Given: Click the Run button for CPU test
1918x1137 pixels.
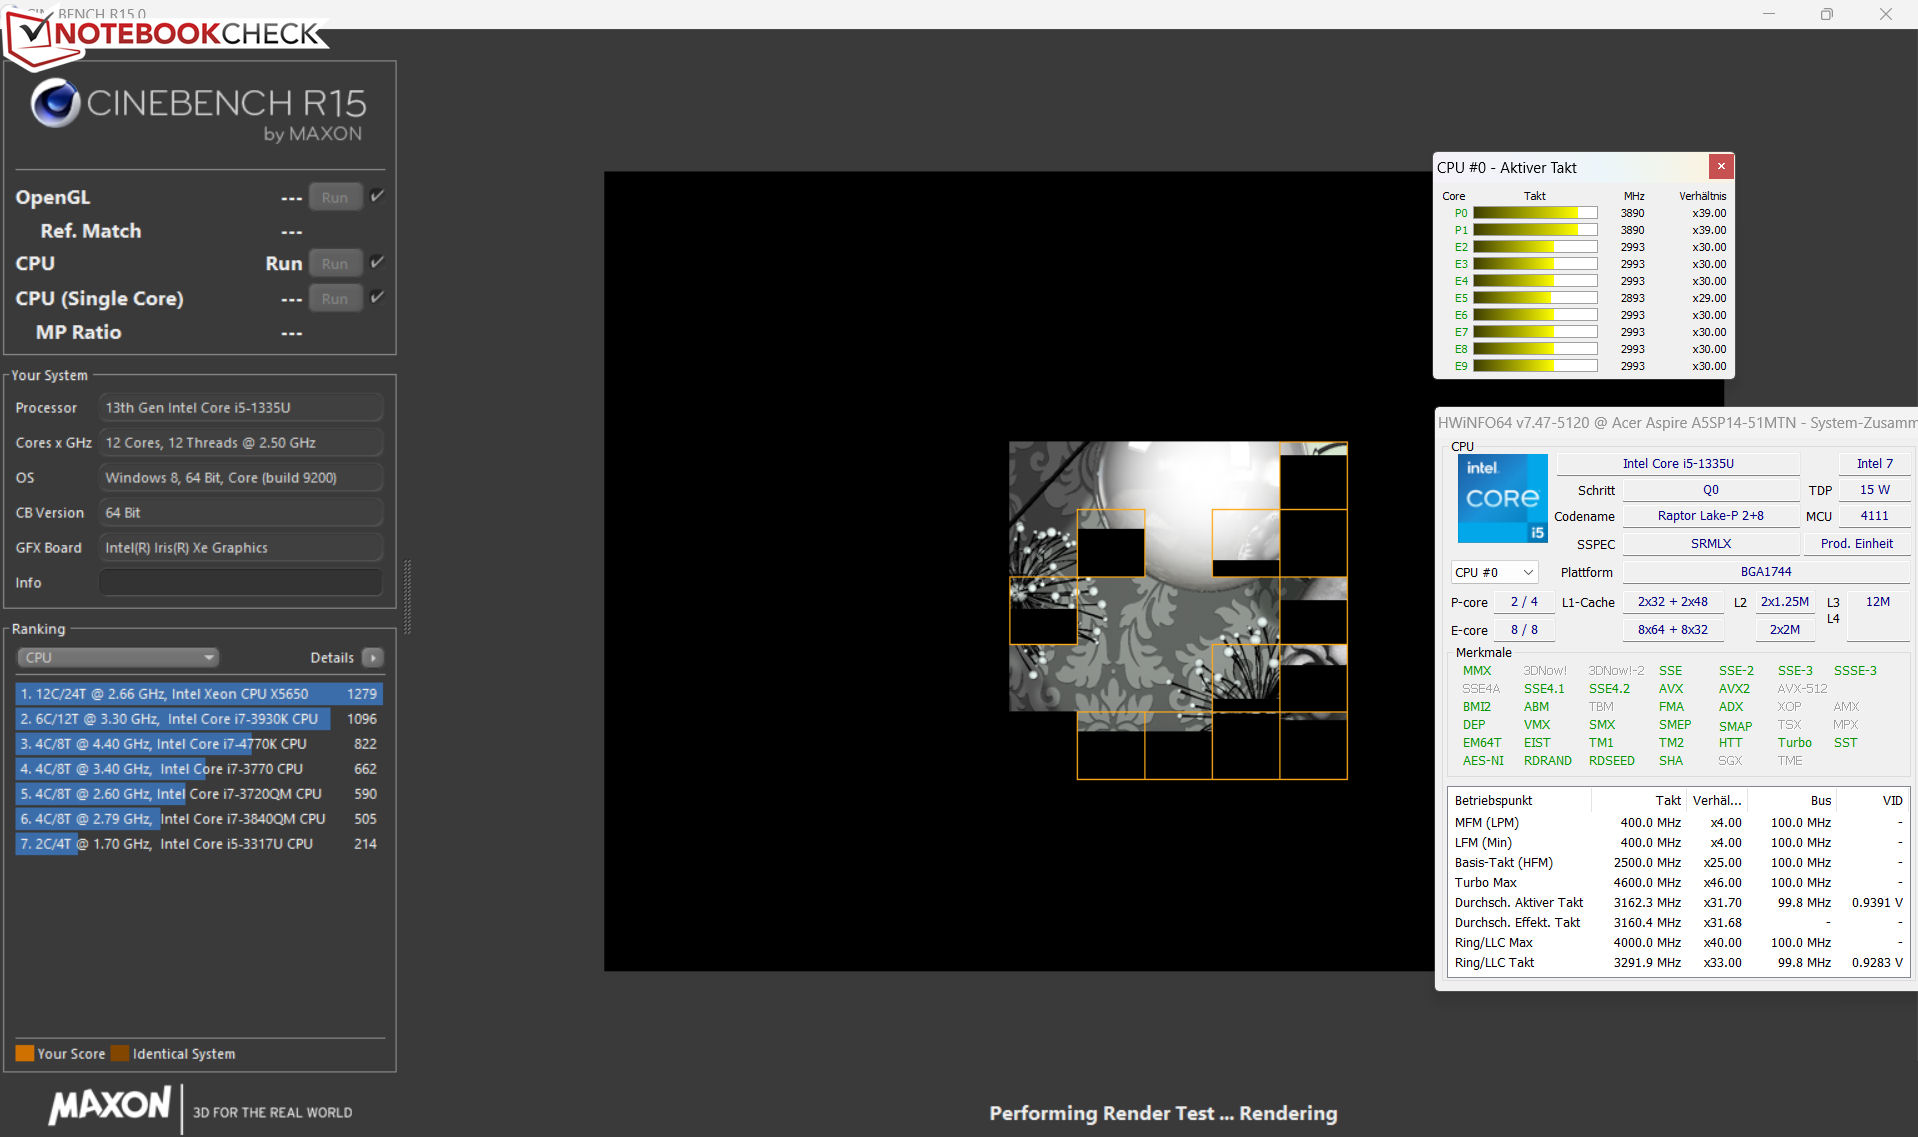Looking at the screenshot, I should (x=335, y=264).
